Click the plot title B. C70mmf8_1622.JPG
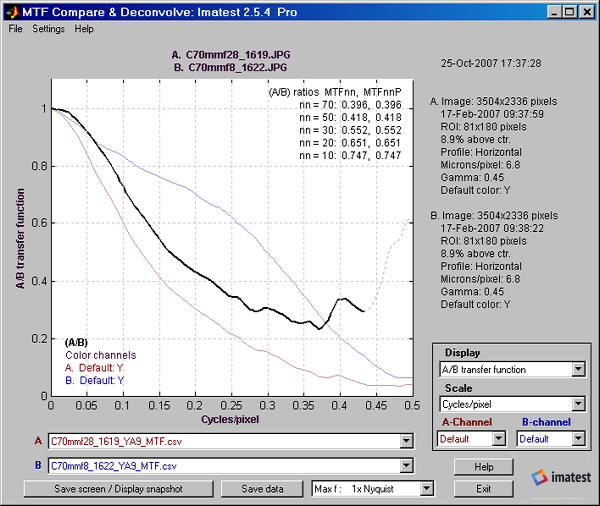 [230, 68]
